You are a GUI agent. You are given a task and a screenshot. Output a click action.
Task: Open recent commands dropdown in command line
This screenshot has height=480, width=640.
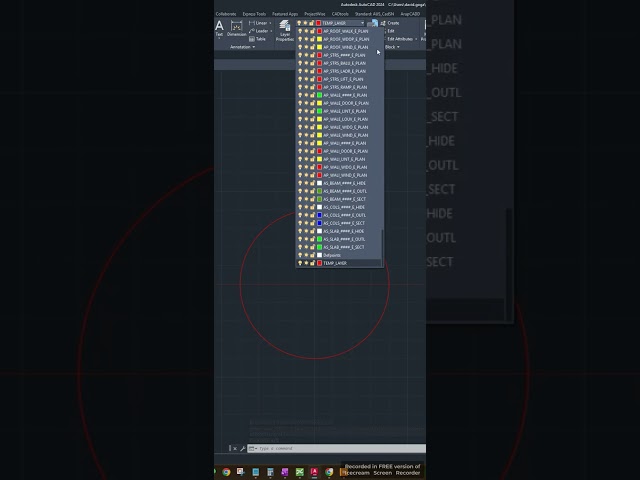point(253,448)
